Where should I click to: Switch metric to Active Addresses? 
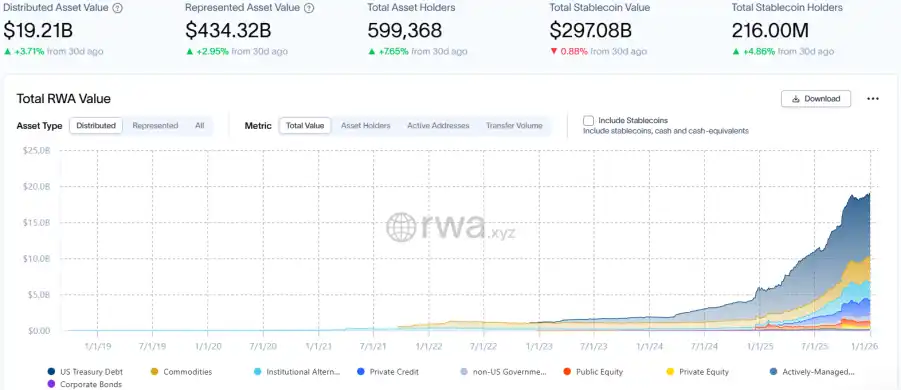point(438,125)
